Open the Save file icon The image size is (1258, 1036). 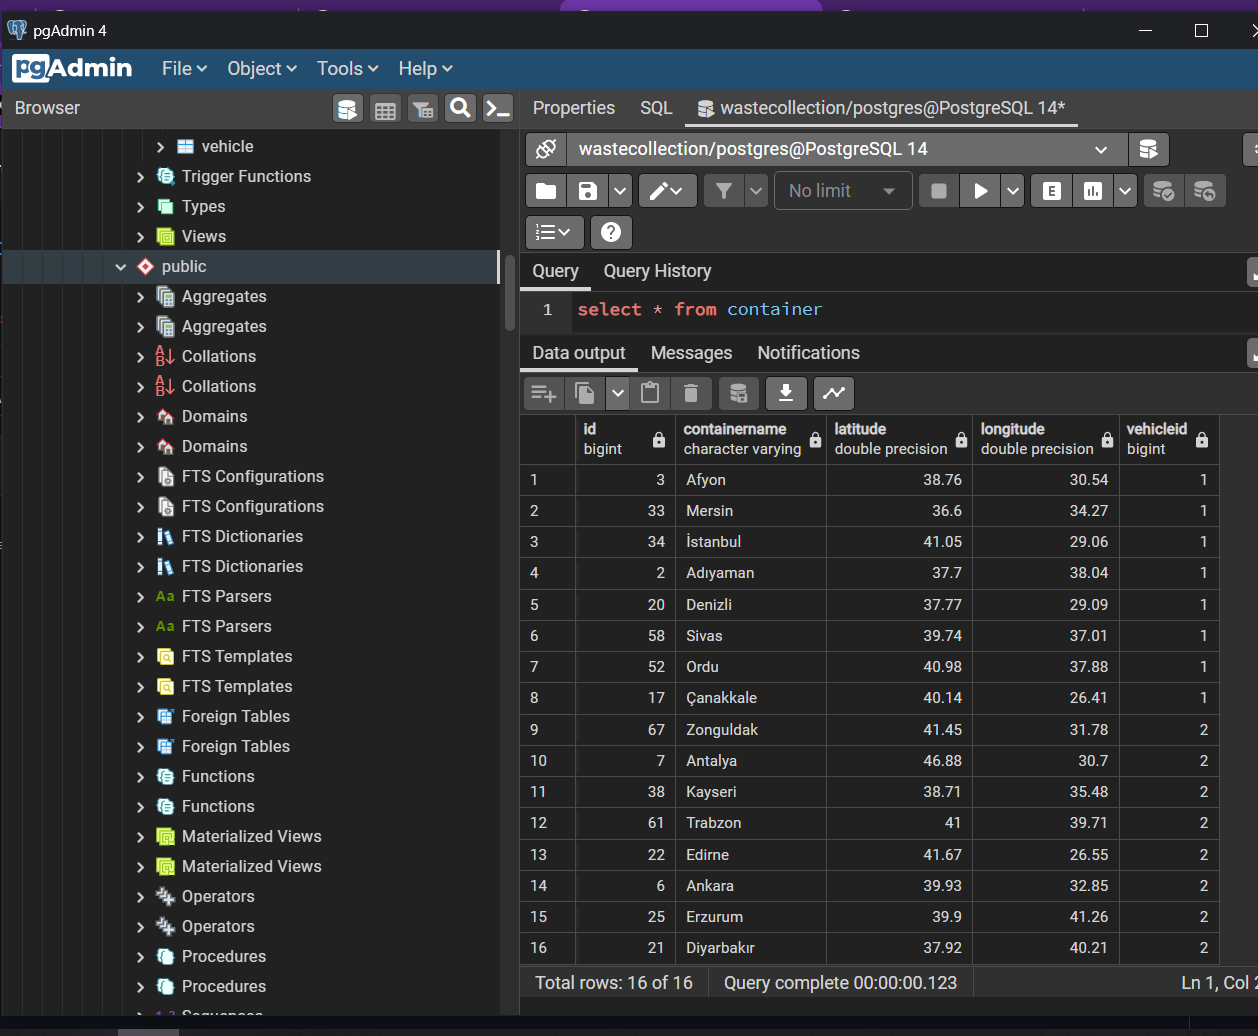pos(588,191)
